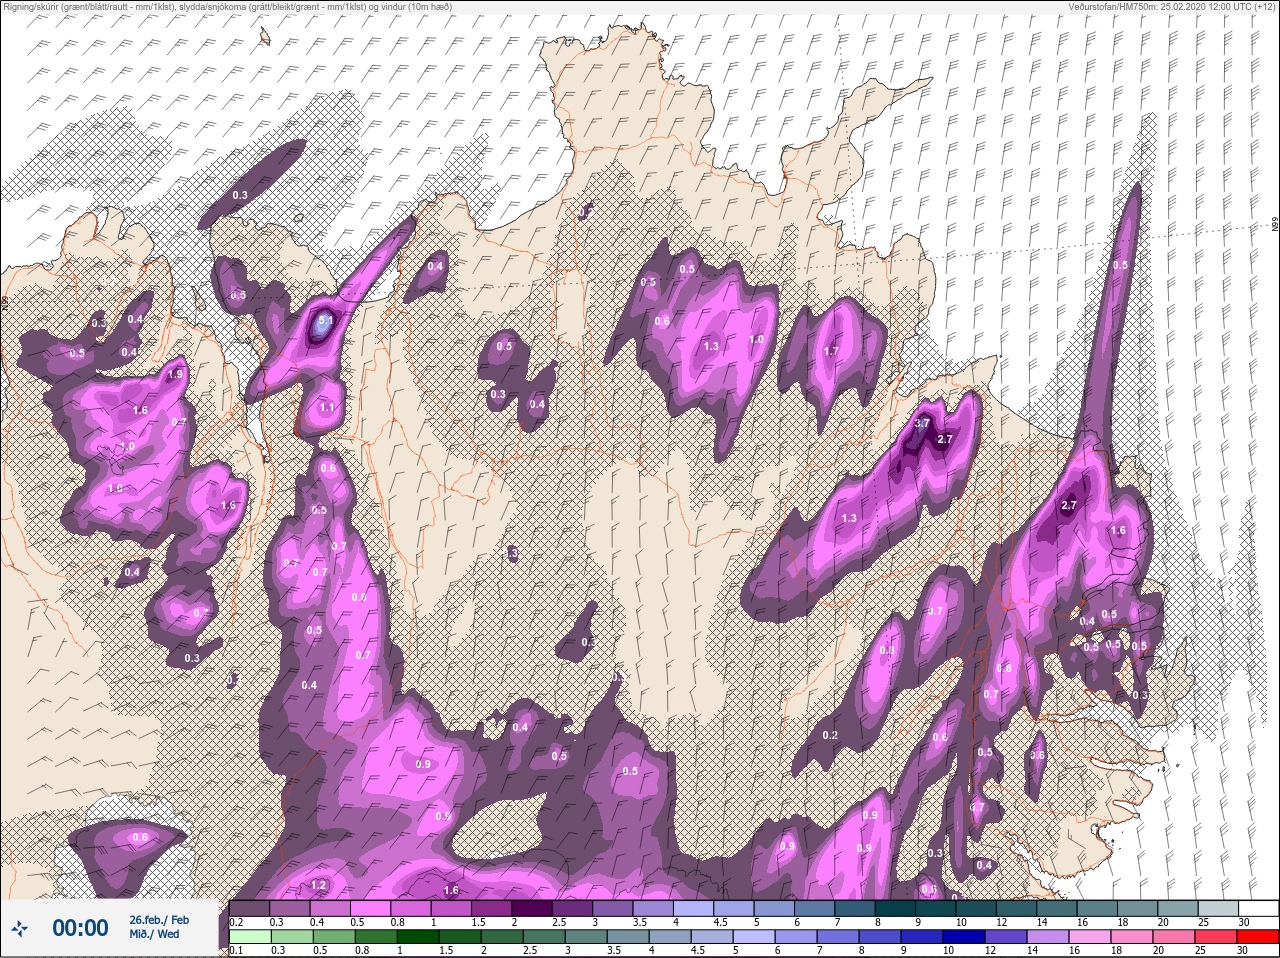1280x958 pixels.
Task: Pick the dark purple upper swatch at 2
Action: pyautogui.click(x=532, y=908)
